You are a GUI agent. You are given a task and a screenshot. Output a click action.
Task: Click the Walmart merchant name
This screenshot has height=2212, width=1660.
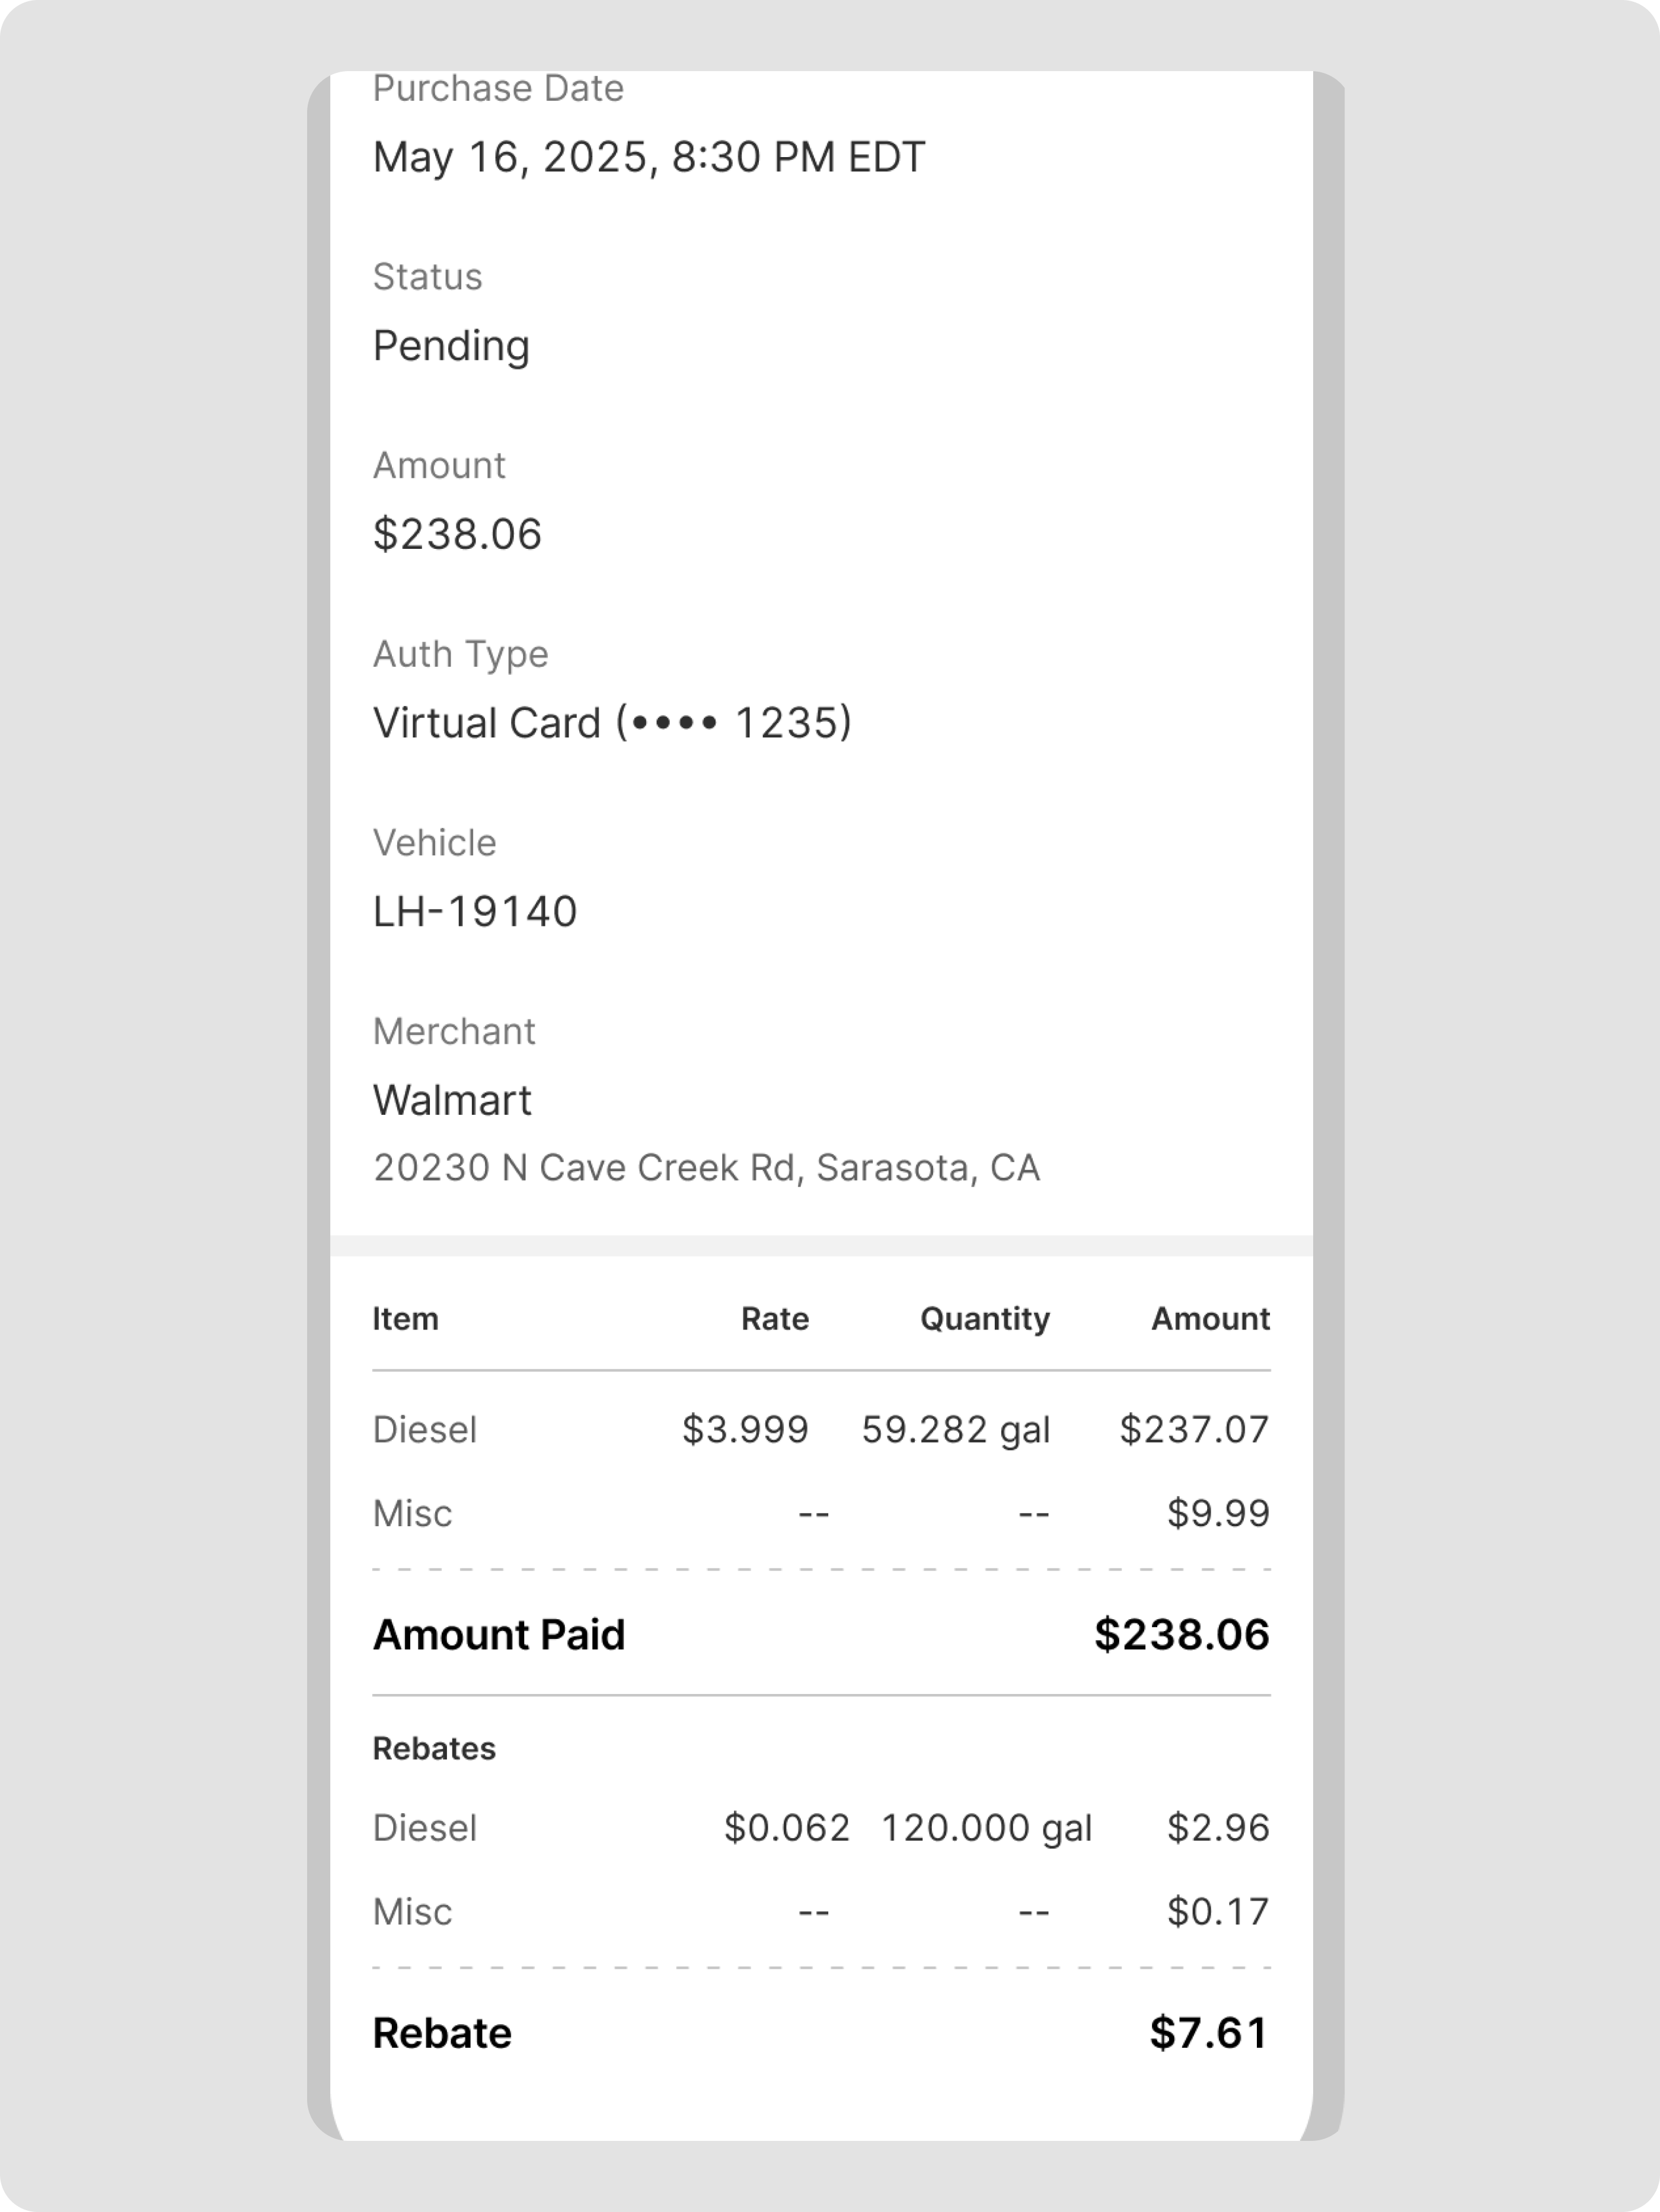coord(452,1100)
